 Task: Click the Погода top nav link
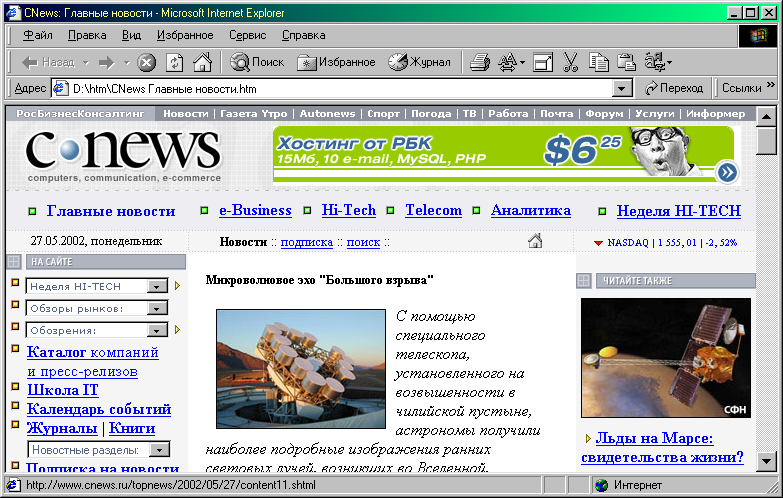[x=431, y=114]
